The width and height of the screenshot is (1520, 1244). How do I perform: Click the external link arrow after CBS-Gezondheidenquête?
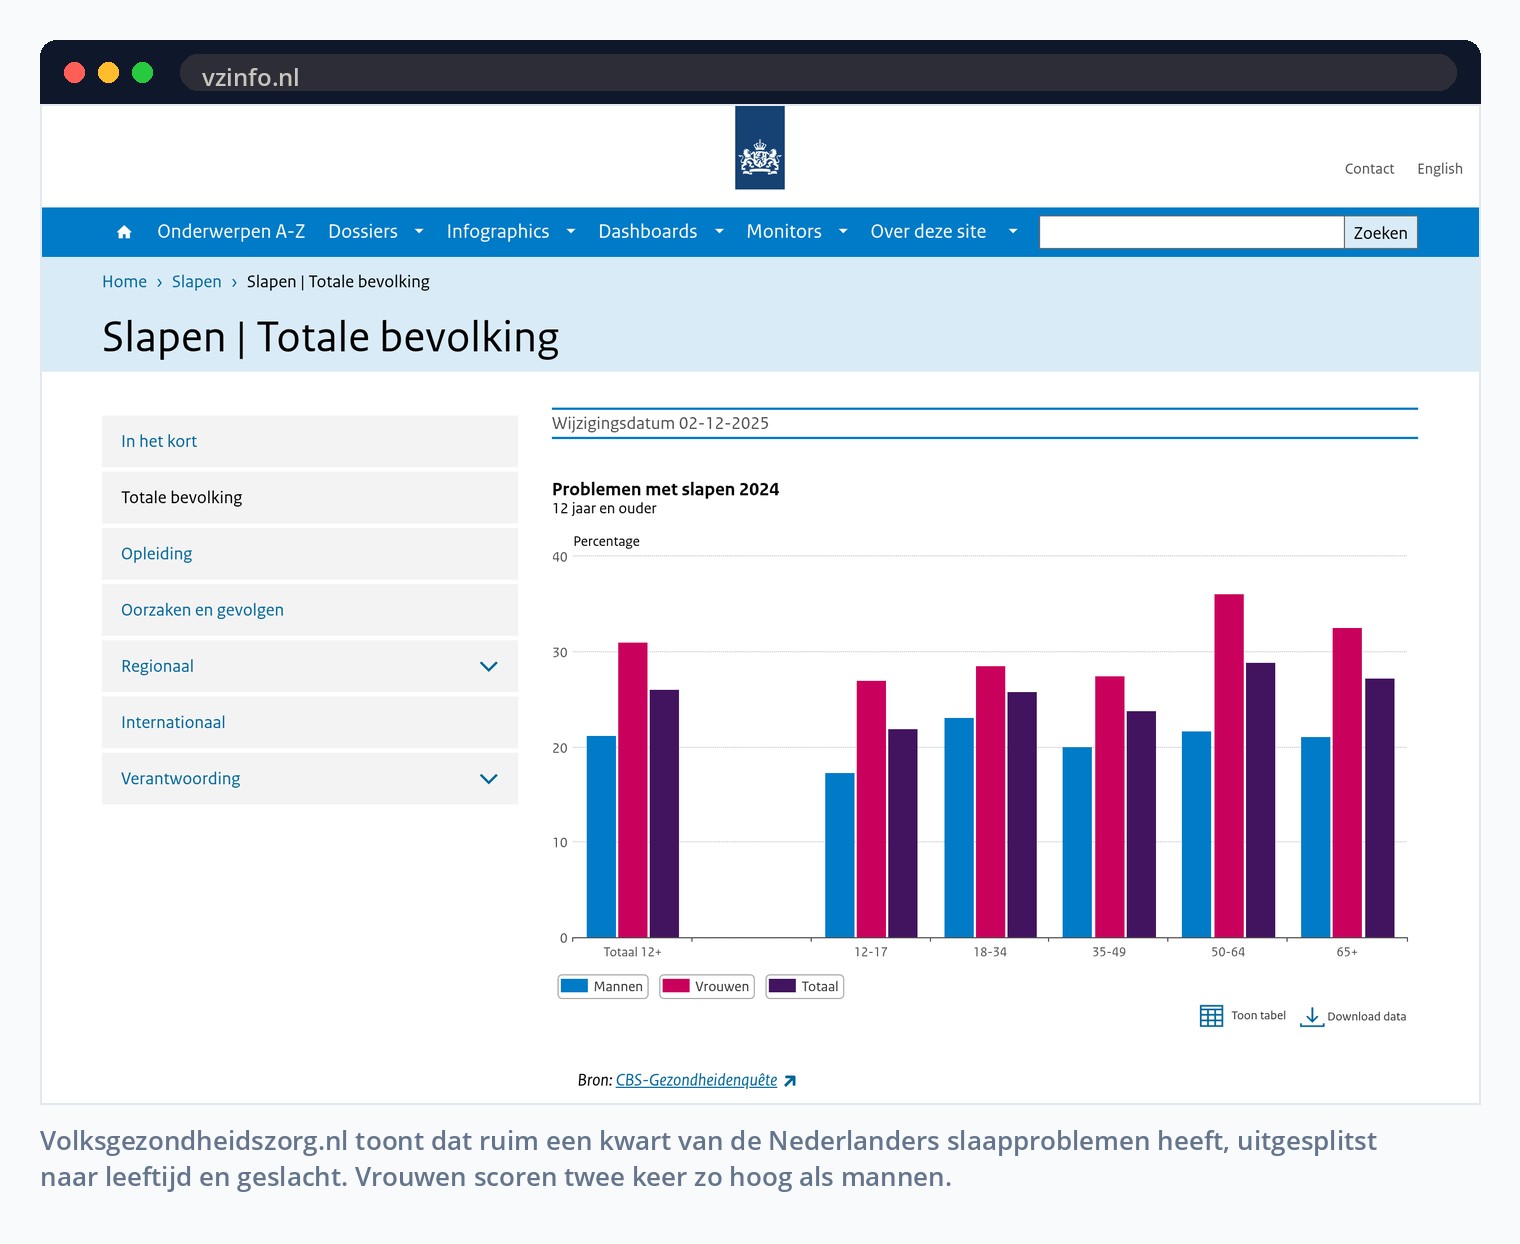coord(790,1081)
